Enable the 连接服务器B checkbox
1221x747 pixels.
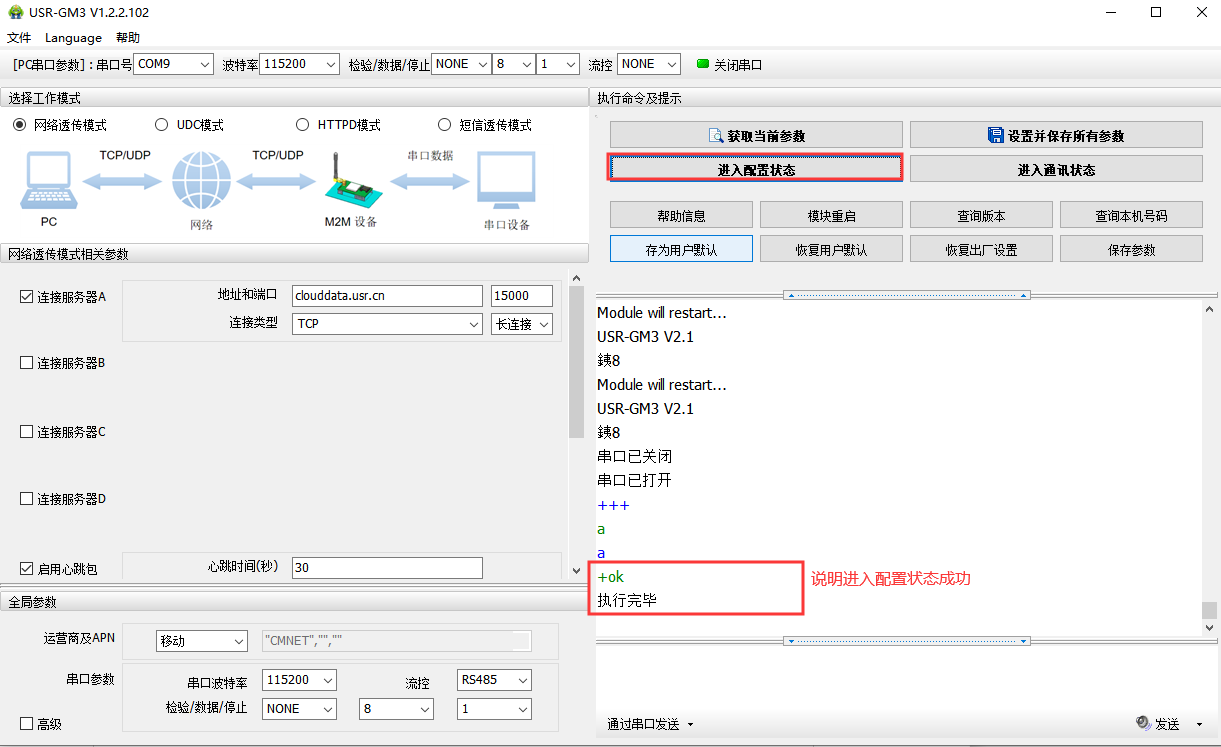[x=27, y=363]
